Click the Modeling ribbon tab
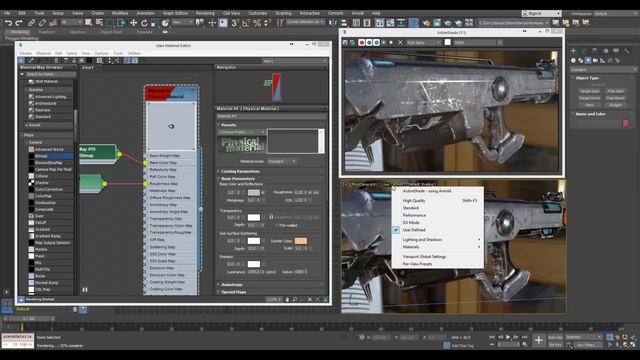The image size is (640, 360). pyautogui.click(x=19, y=32)
